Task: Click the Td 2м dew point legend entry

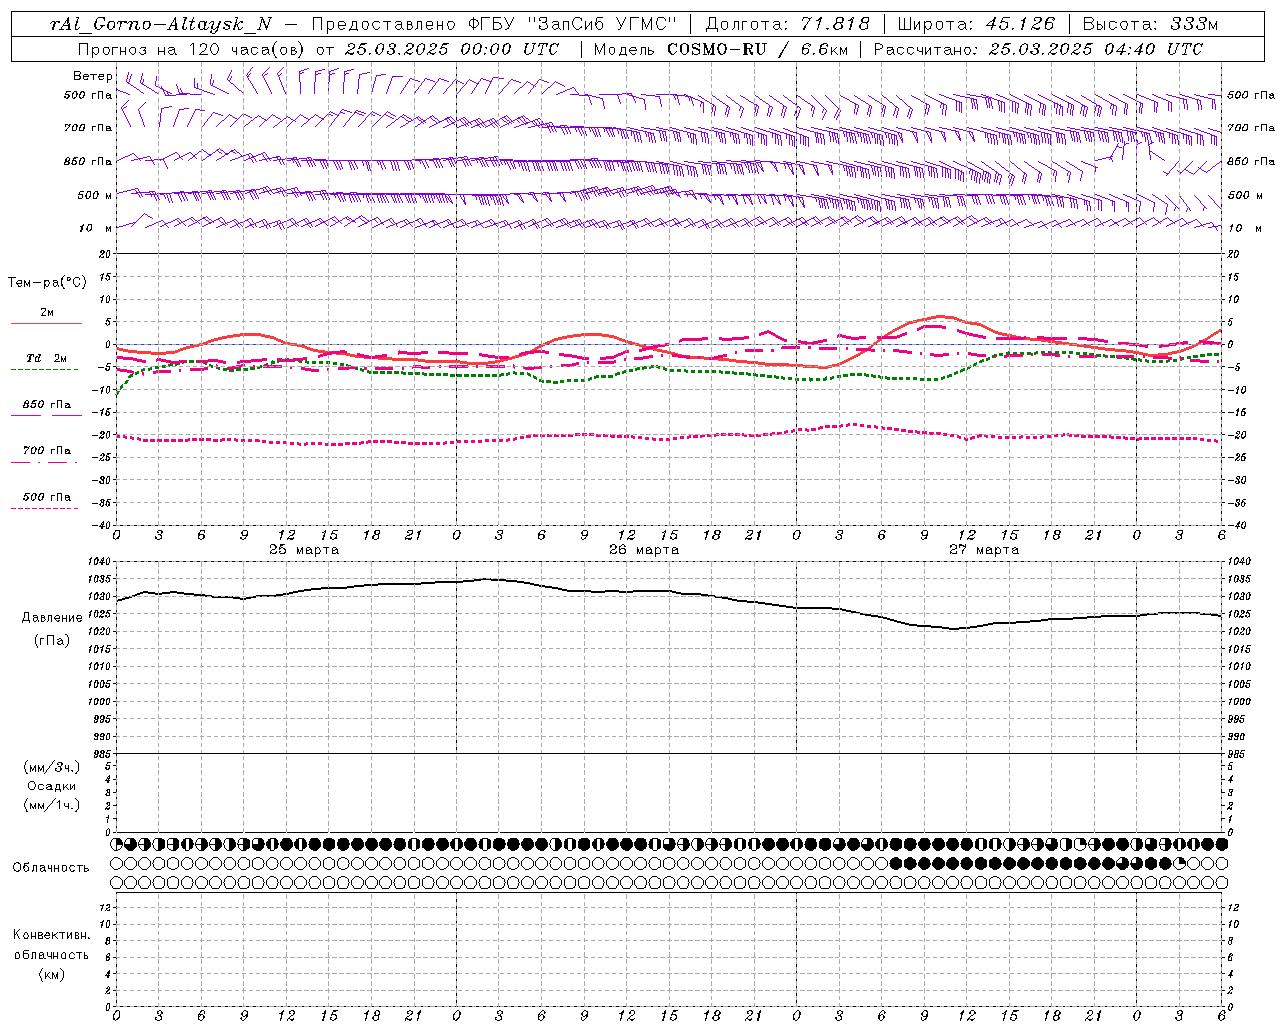Action: pos(46,358)
